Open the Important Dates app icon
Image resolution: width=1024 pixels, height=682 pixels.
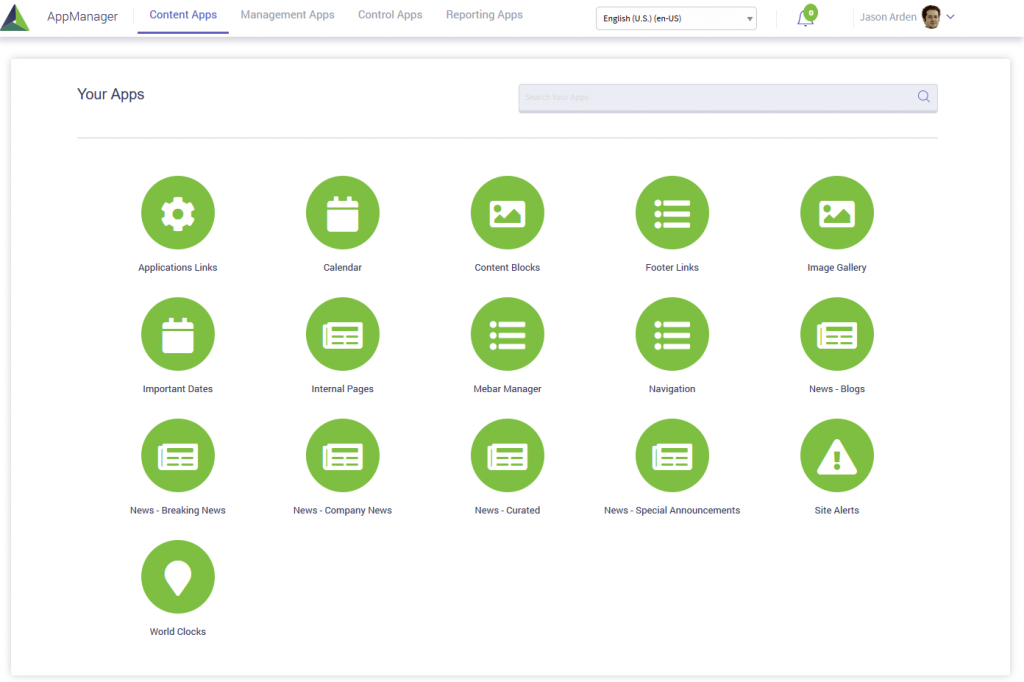178,334
